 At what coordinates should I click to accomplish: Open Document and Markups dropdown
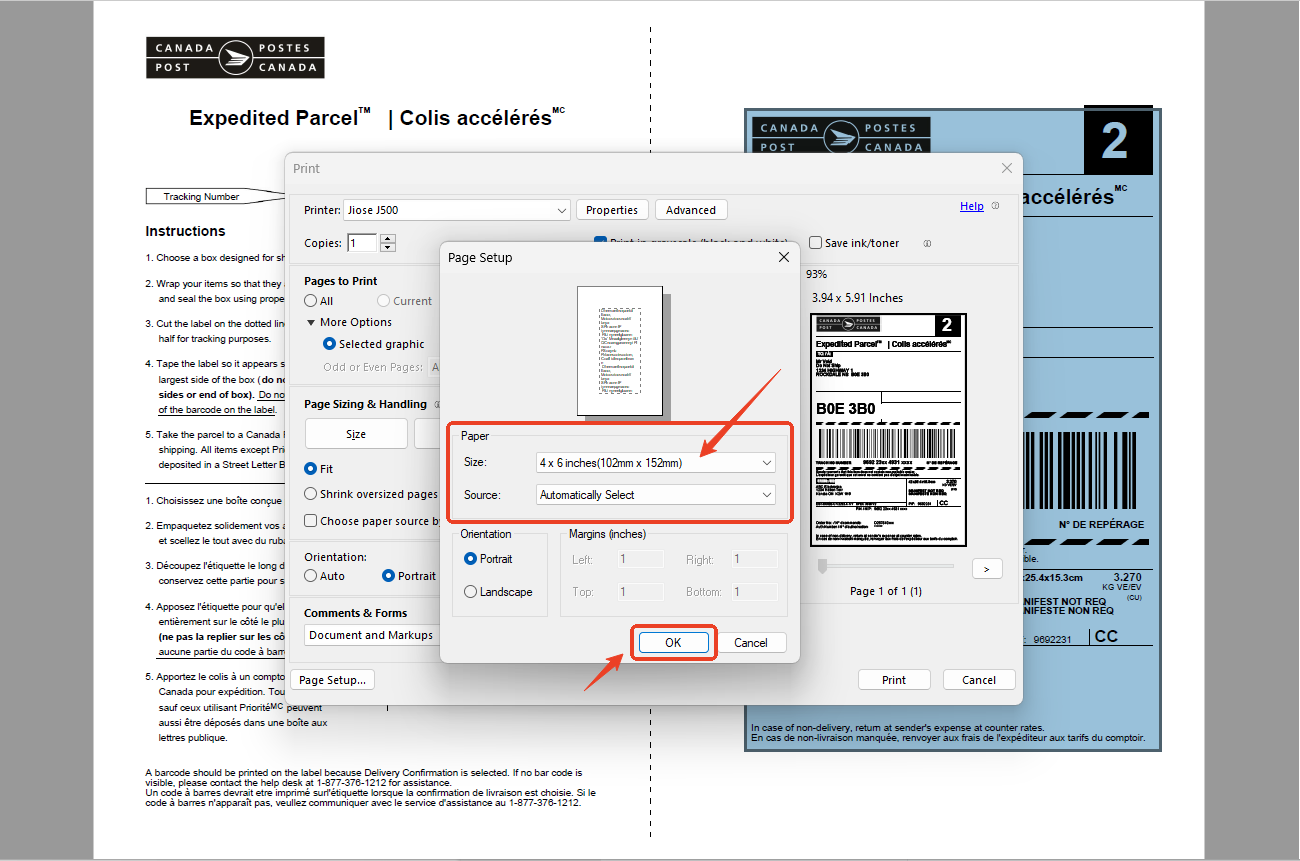(372, 635)
